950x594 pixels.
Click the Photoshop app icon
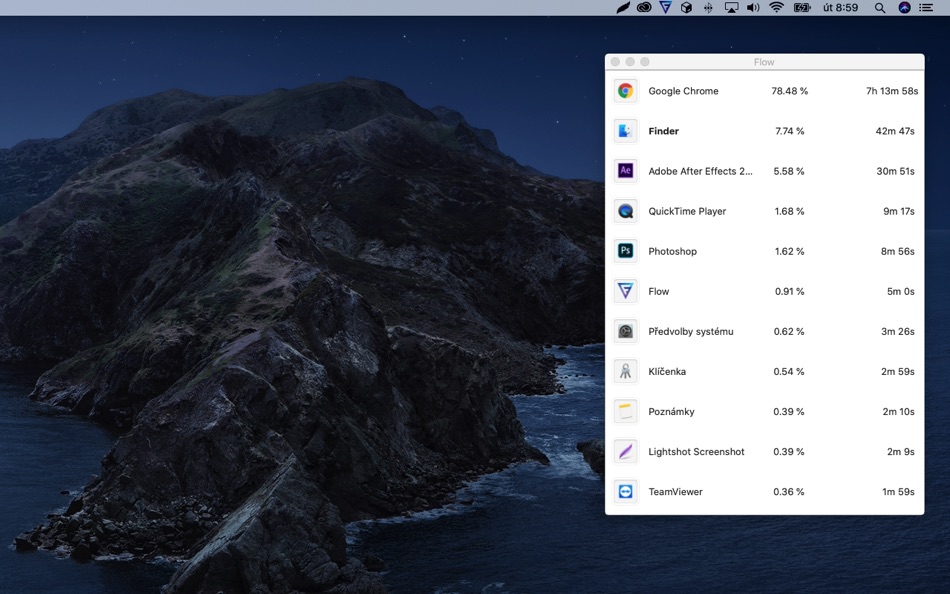point(625,251)
